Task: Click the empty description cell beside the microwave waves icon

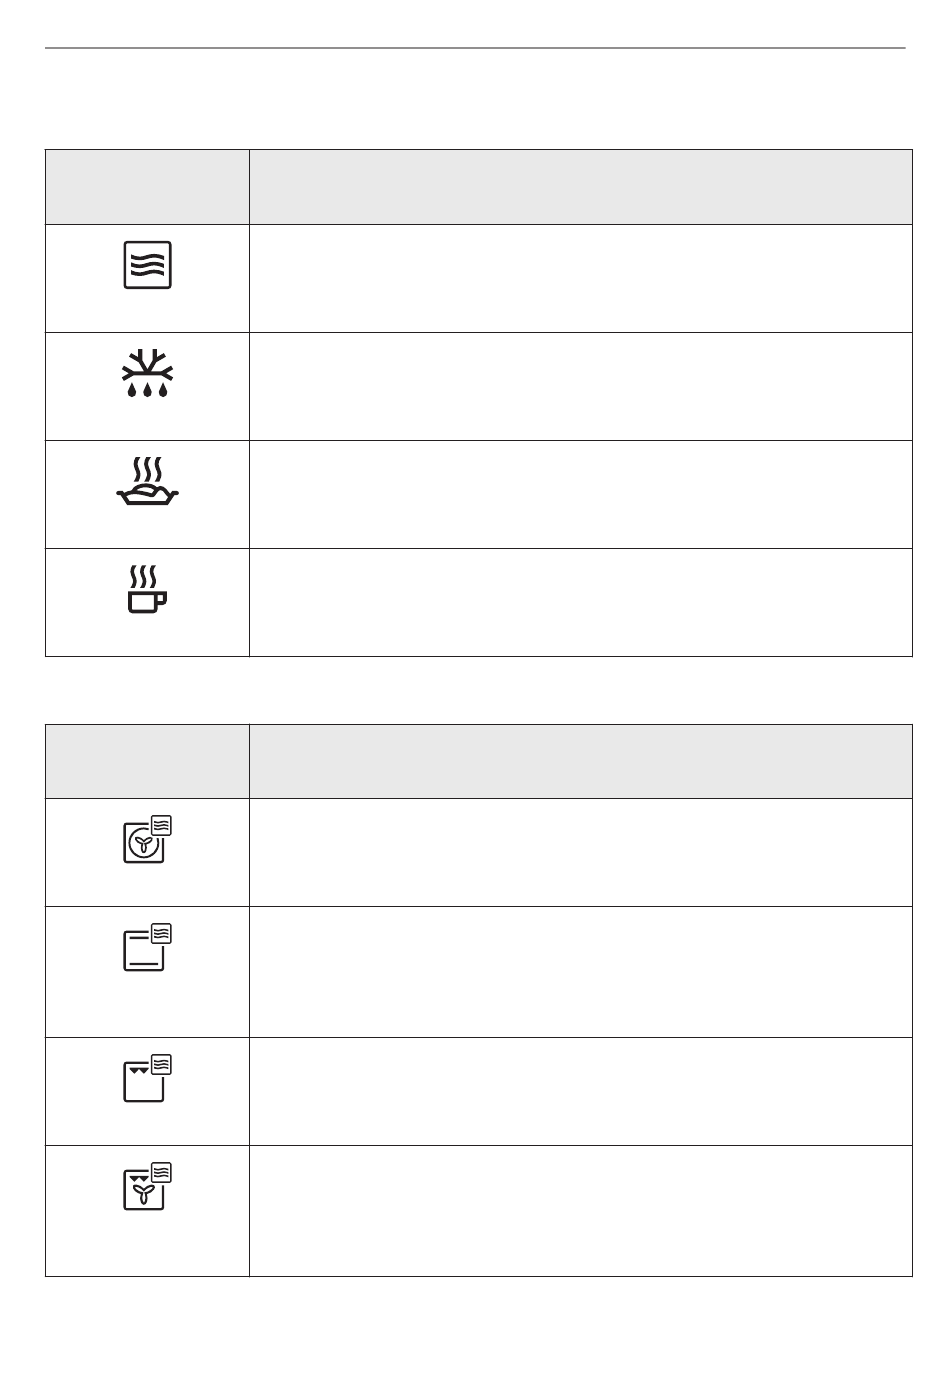Action: click(581, 278)
